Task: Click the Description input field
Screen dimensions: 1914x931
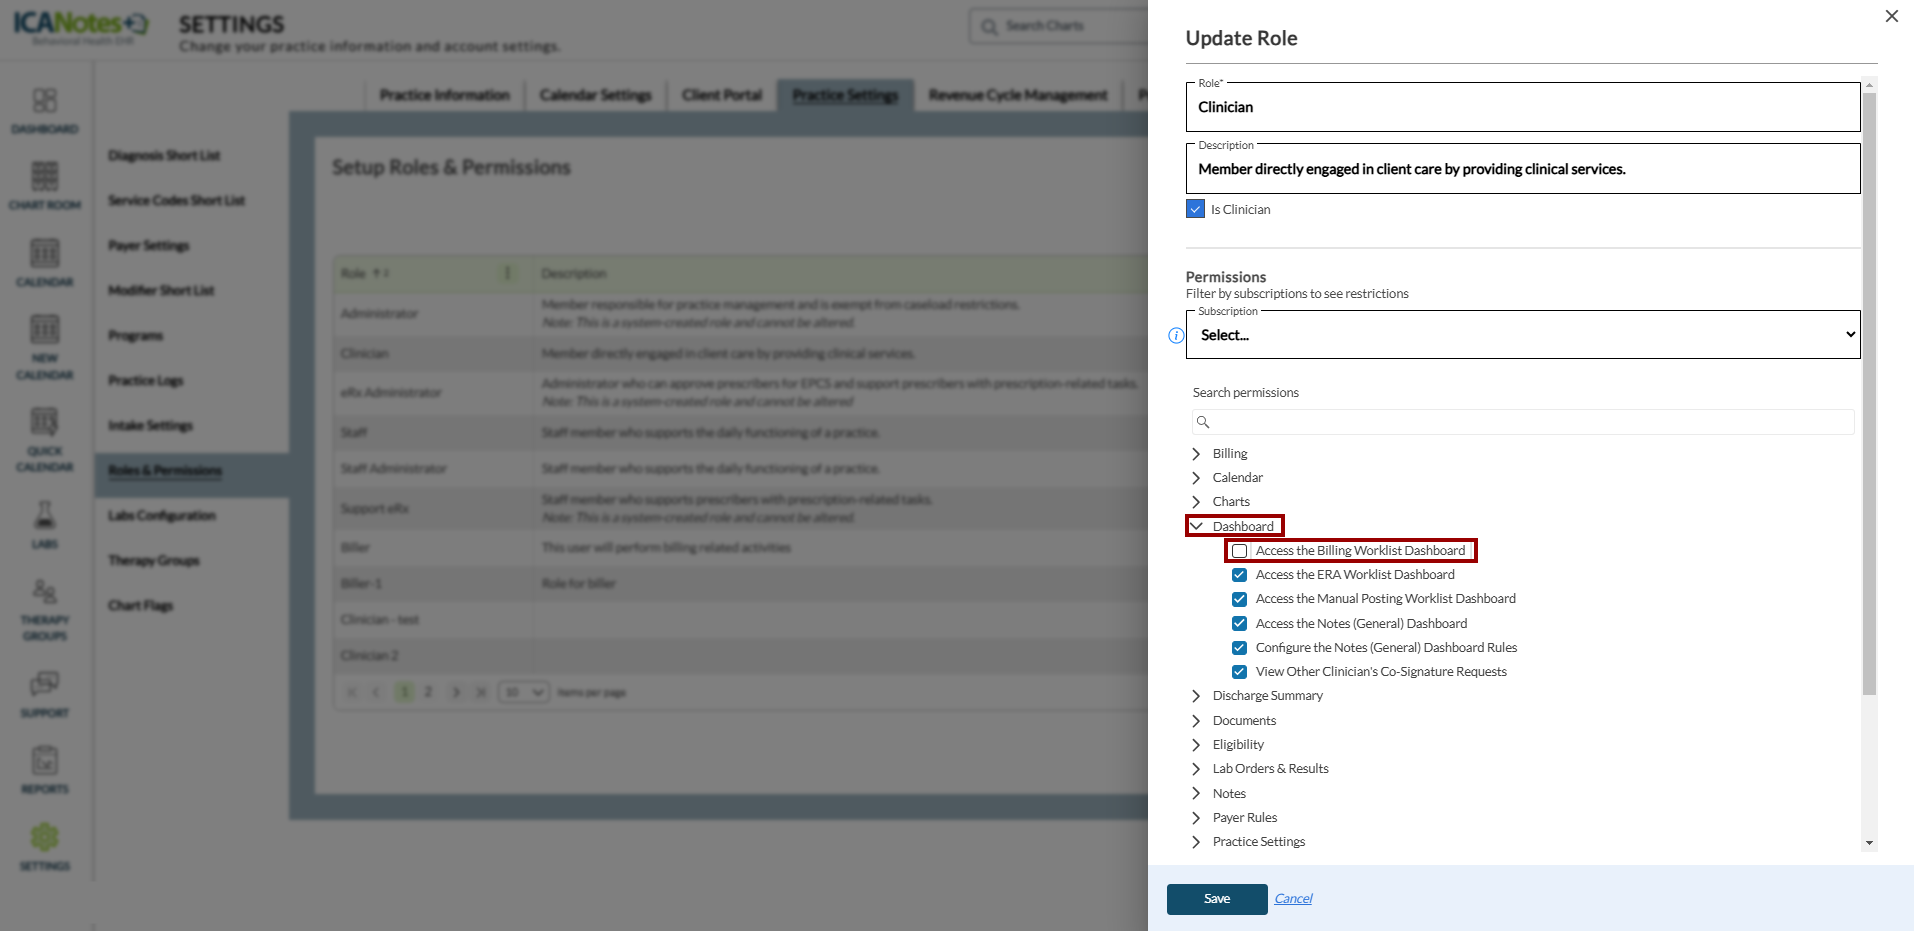Action: 1523,169
